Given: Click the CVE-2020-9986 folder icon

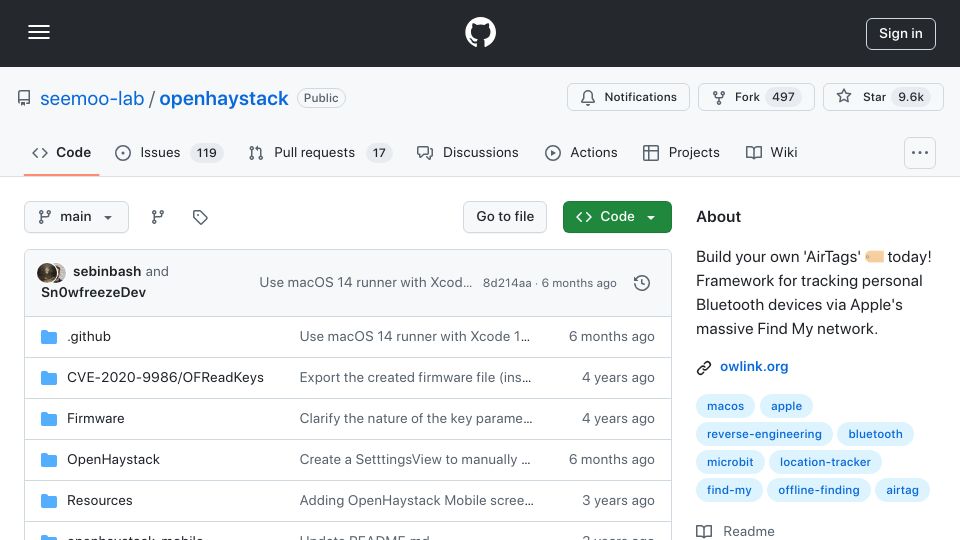Looking at the screenshot, I should click(49, 378).
